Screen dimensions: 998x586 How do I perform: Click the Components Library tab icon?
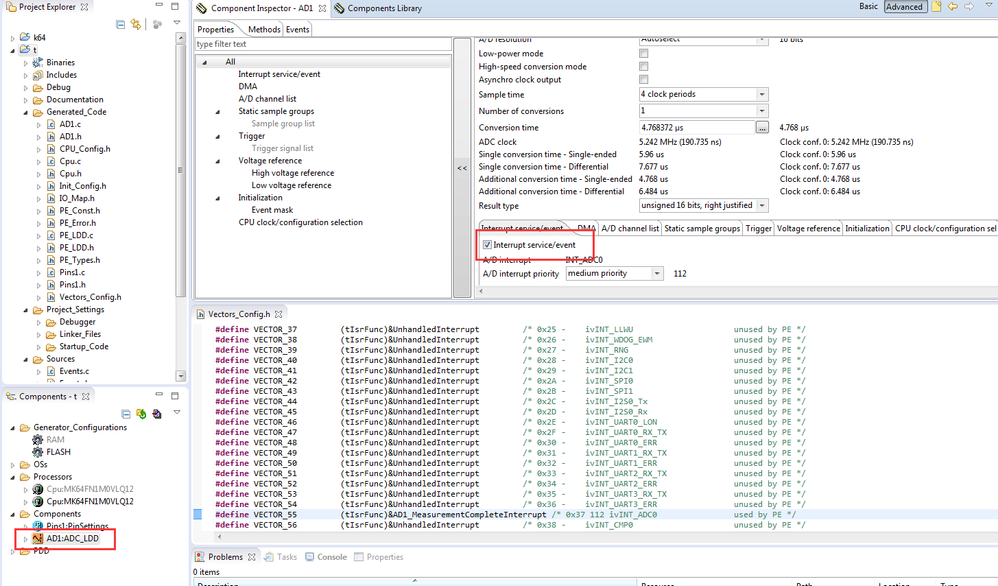[x=339, y=8]
